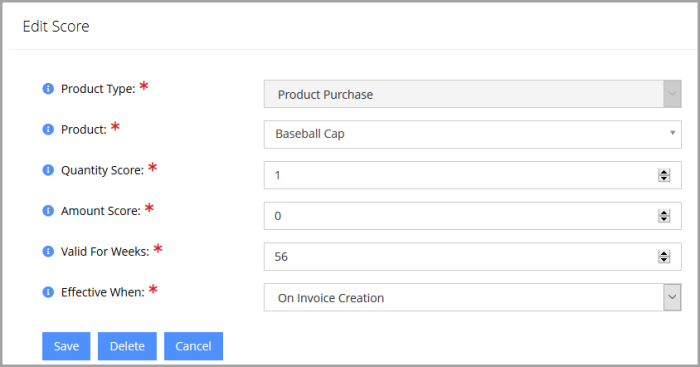This screenshot has width=700, height=367.
Task: Focus the Valid For Weeks field showing 56
Action: (472, 257)
